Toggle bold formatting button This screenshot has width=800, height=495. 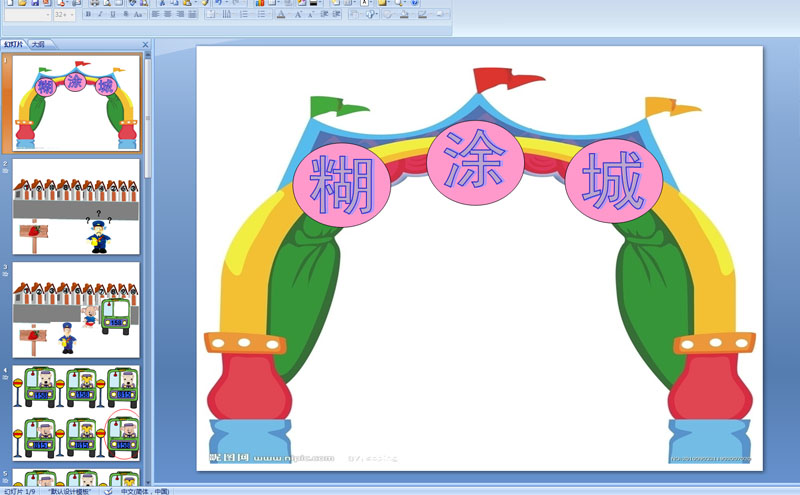coord(88,14)
